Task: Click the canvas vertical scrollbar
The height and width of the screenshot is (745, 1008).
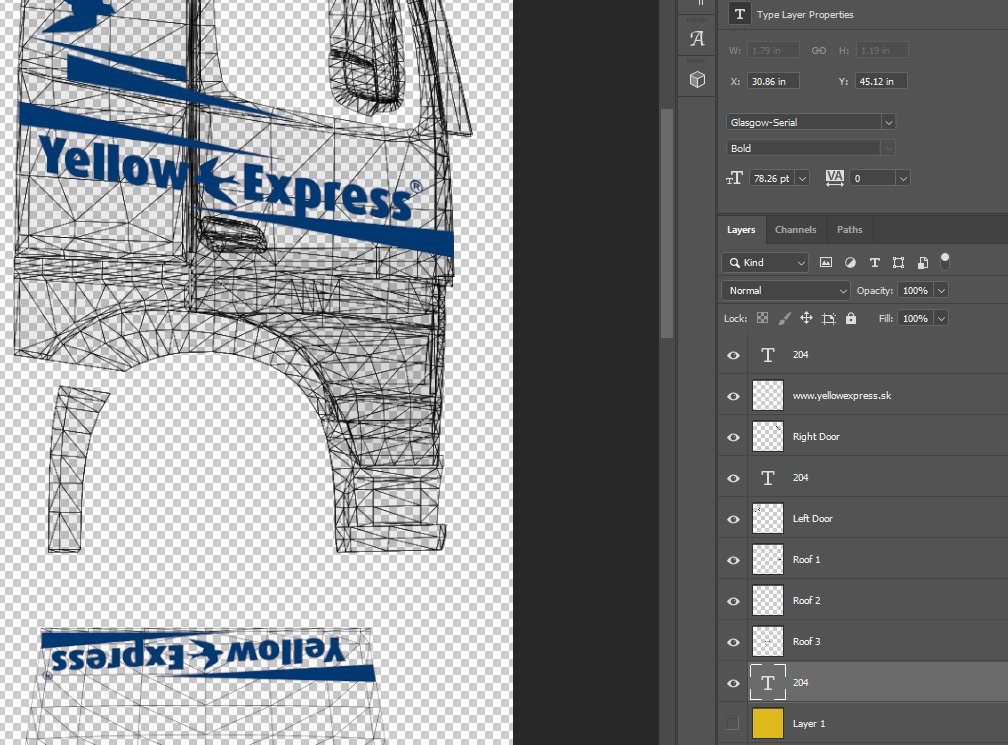Action: pos(667,223)
